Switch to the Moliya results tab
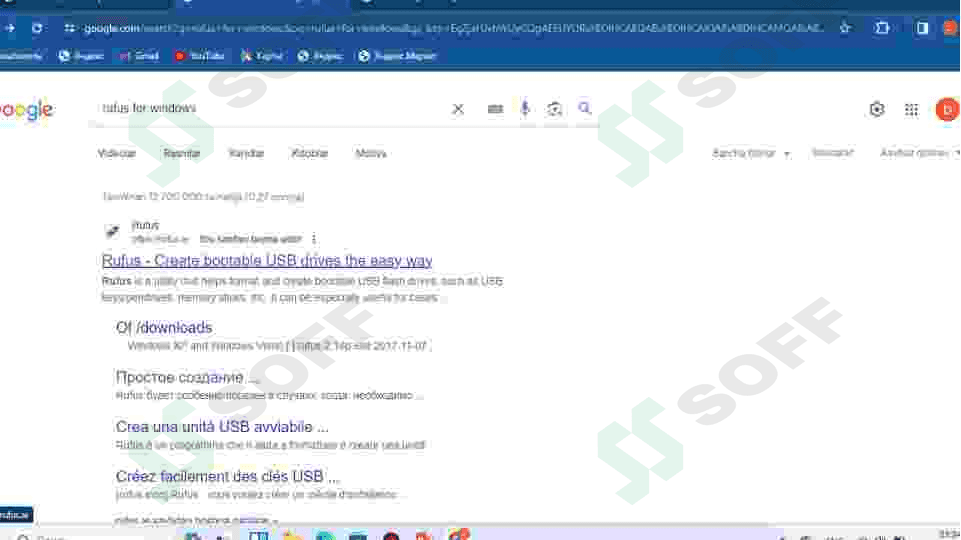The height and width of the screenshot is (540, 961). click(371, 153)
